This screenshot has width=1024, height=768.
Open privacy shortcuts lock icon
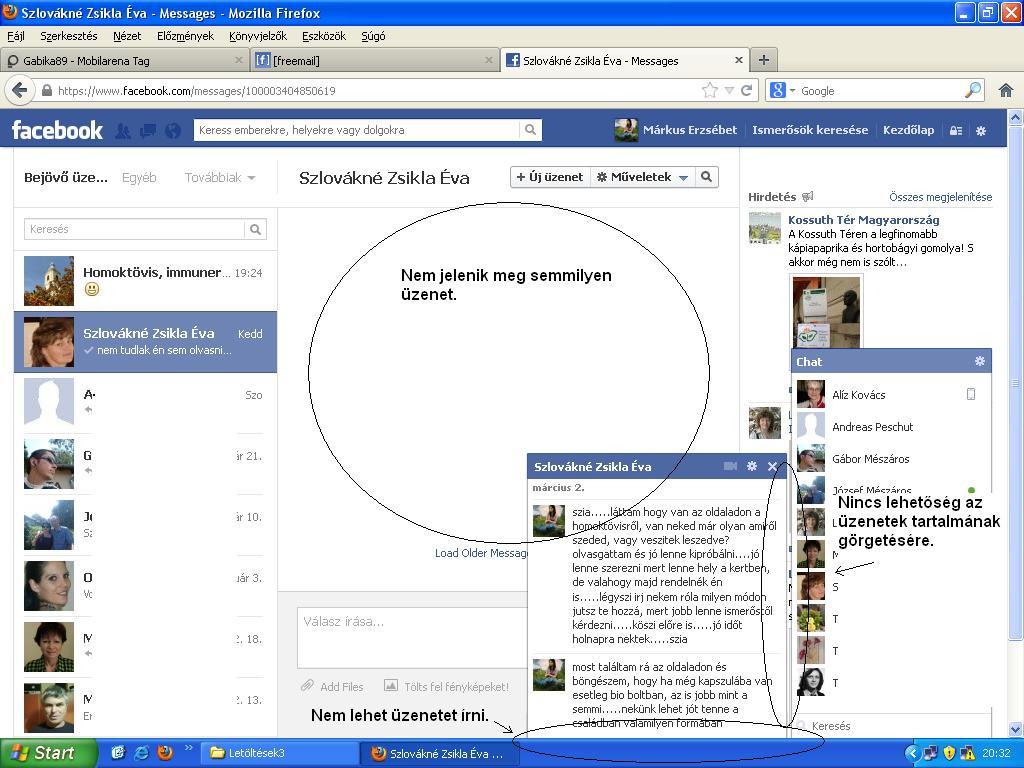[x=955, y=131]
